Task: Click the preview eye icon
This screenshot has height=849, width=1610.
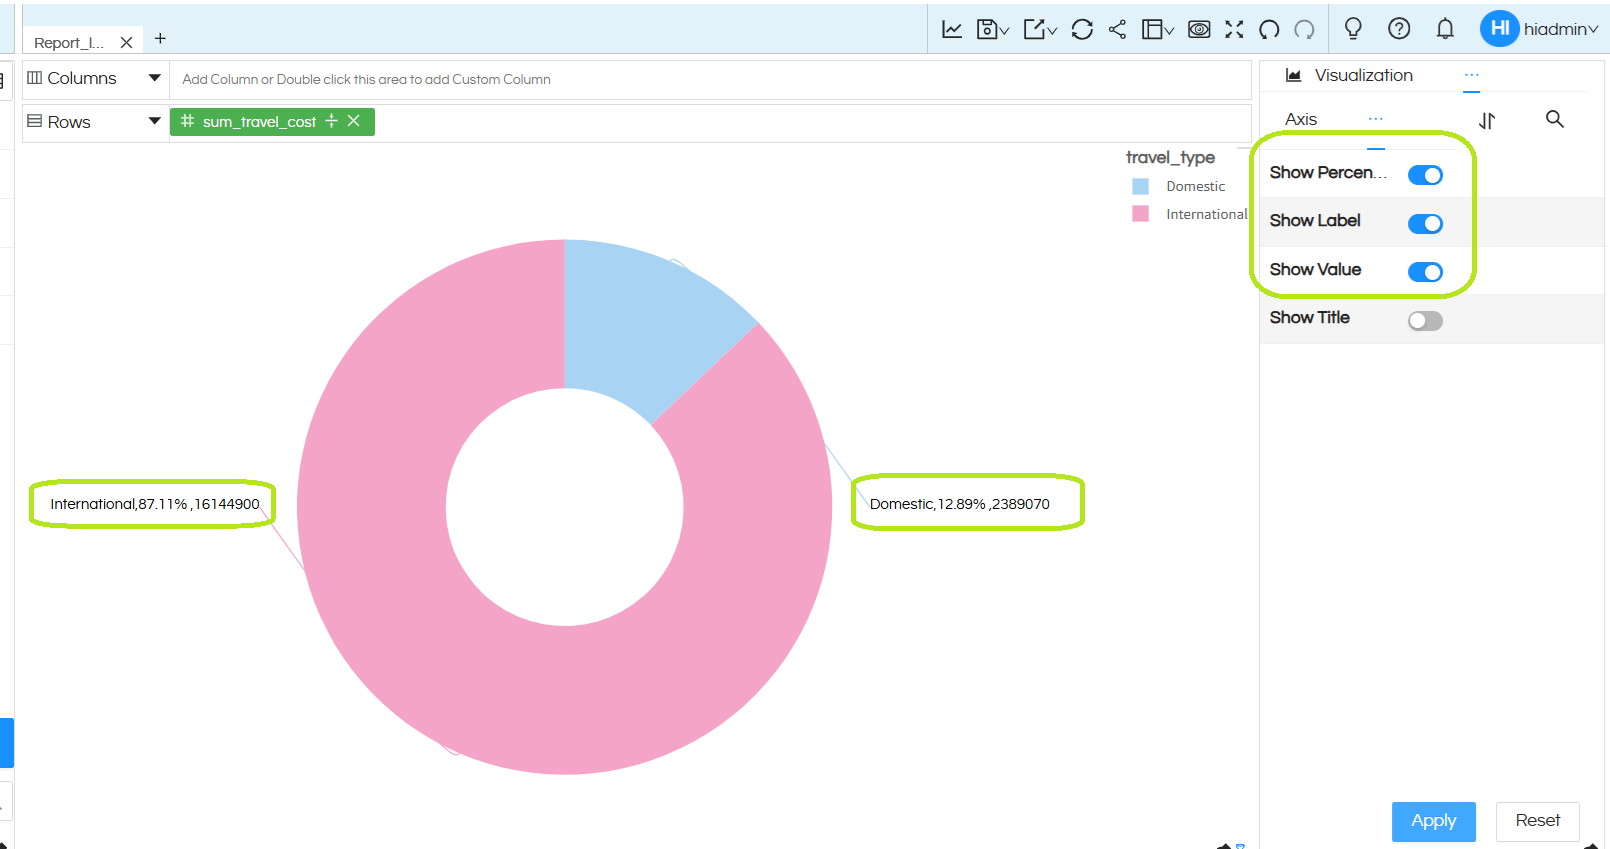Action: point(1199,29)
